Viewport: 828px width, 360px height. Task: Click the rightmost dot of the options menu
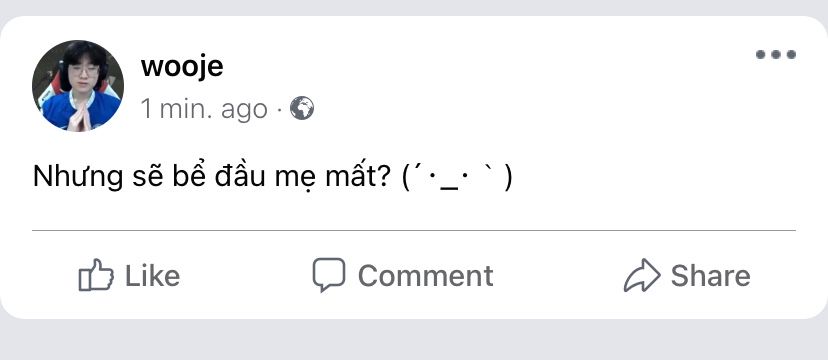(x=791, y=54)
